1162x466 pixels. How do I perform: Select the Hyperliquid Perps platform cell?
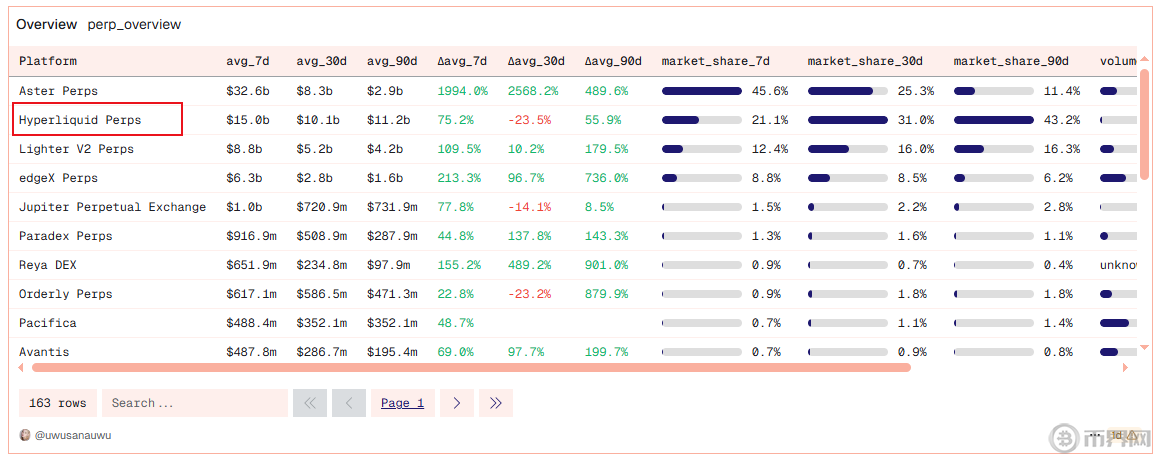[80, 120]
